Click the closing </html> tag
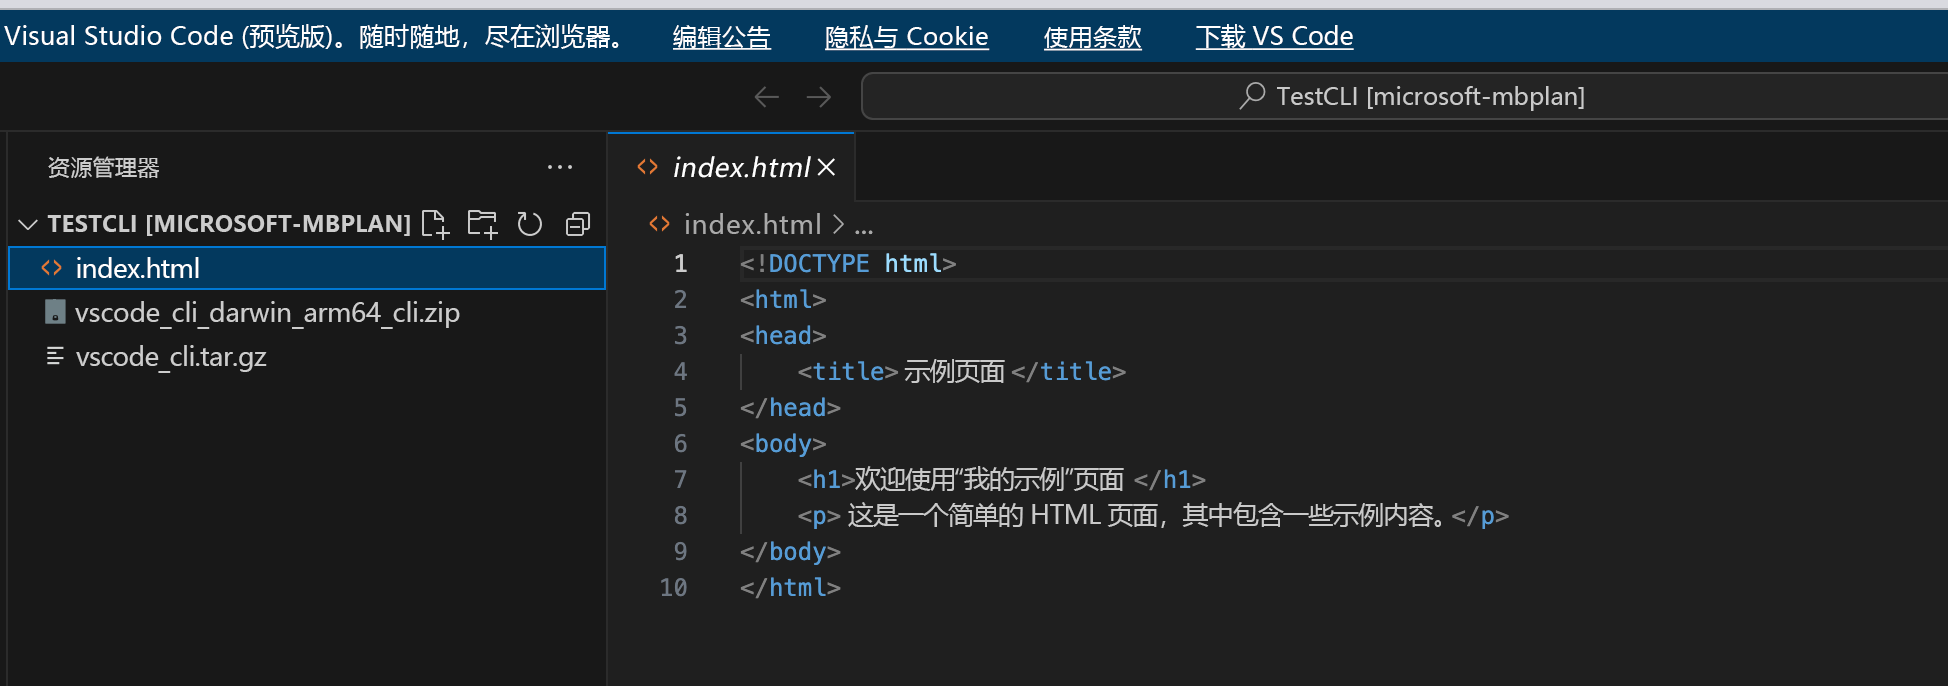 (x=790, y=587)
